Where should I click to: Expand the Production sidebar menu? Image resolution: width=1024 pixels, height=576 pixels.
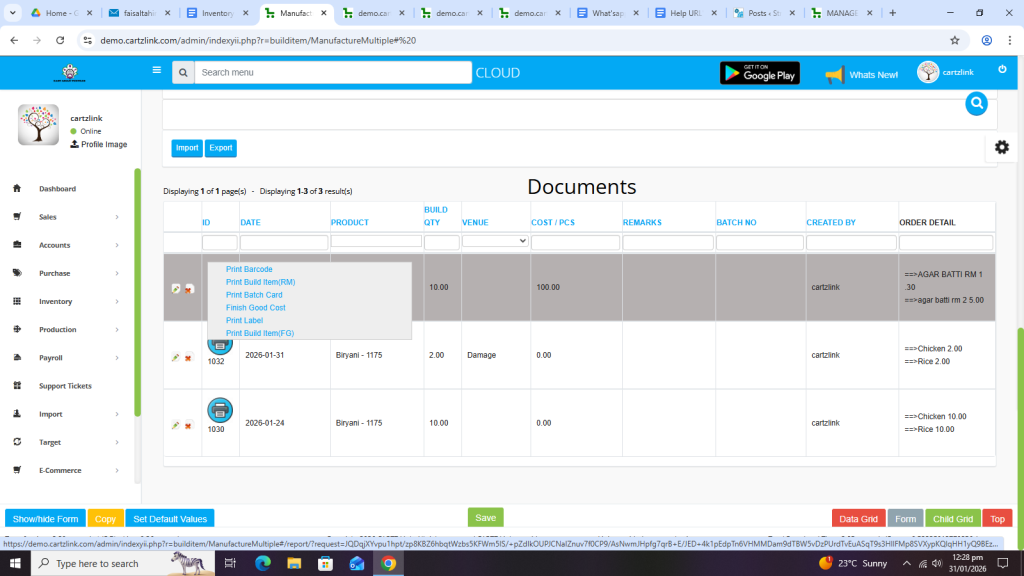pyautogui.click(x=68, y=329)
